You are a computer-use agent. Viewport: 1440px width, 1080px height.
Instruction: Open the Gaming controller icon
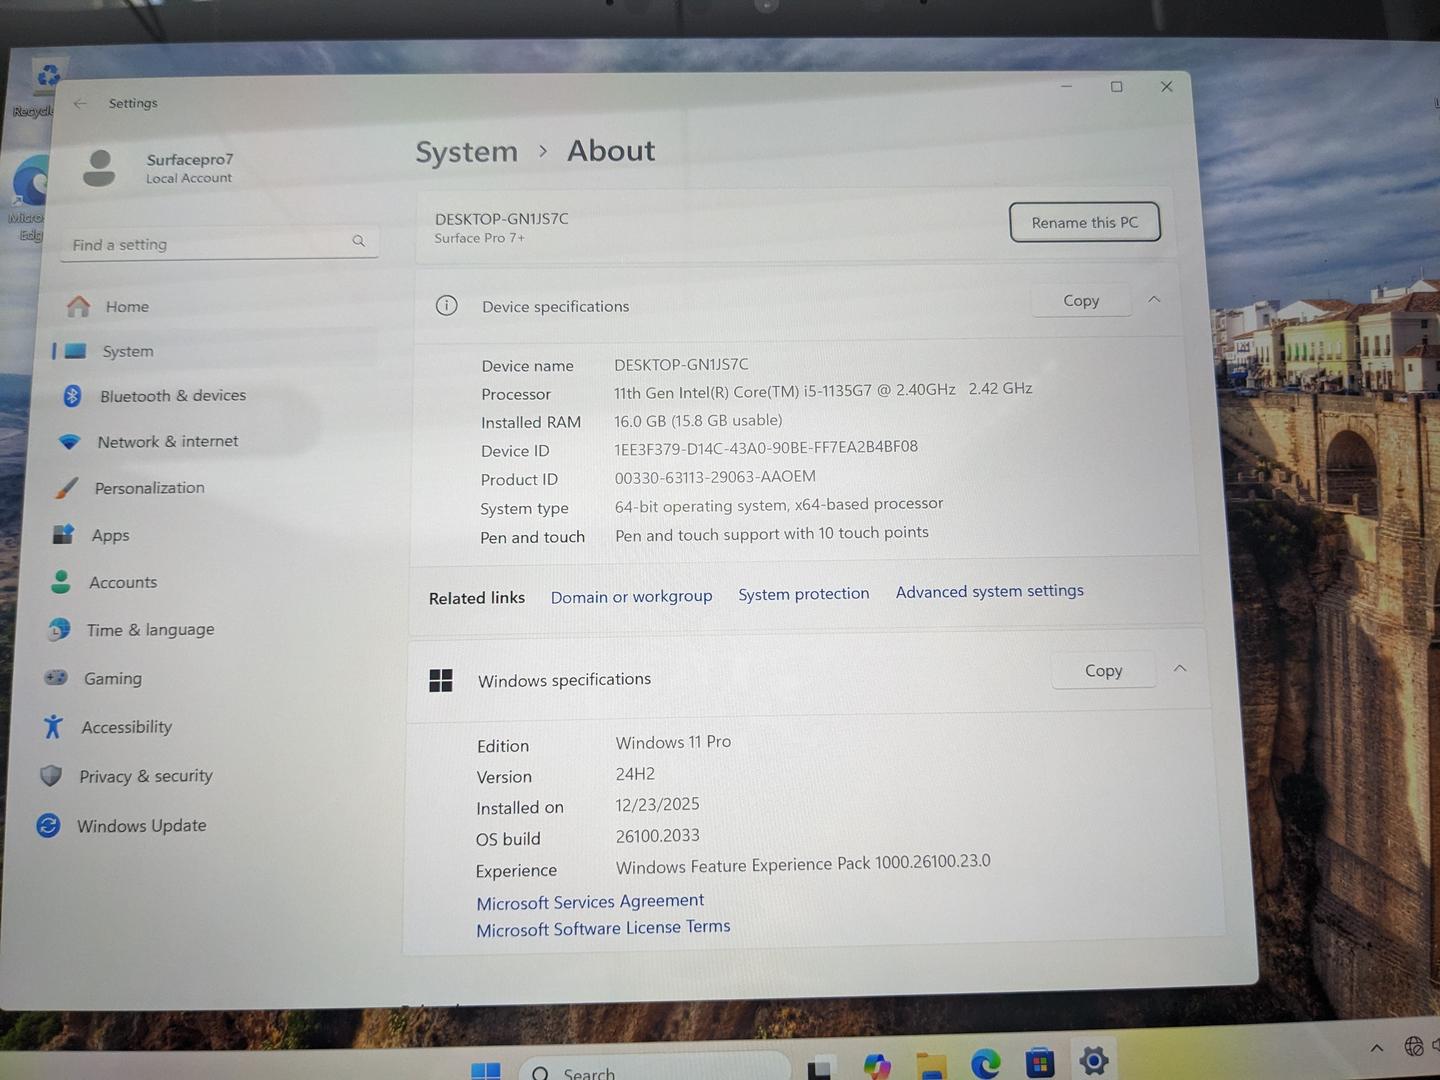tap(56, 678)
